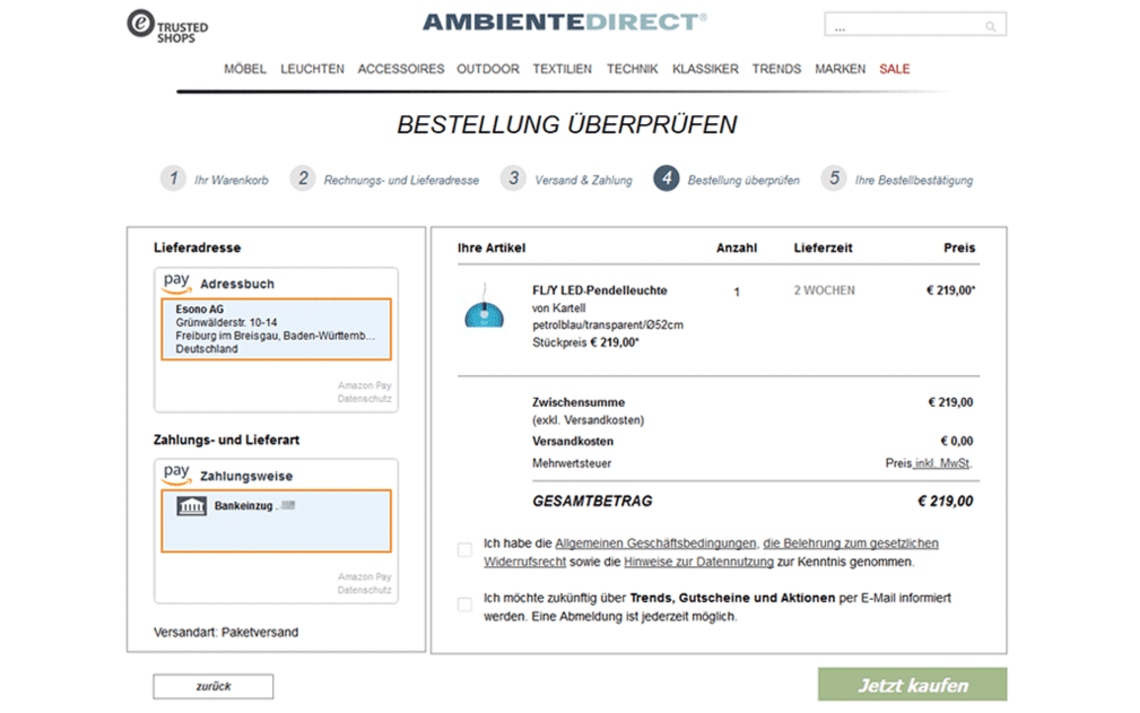Click the GESAMTBETRAG label
1140x713 pixels.
tap(593, 501)
